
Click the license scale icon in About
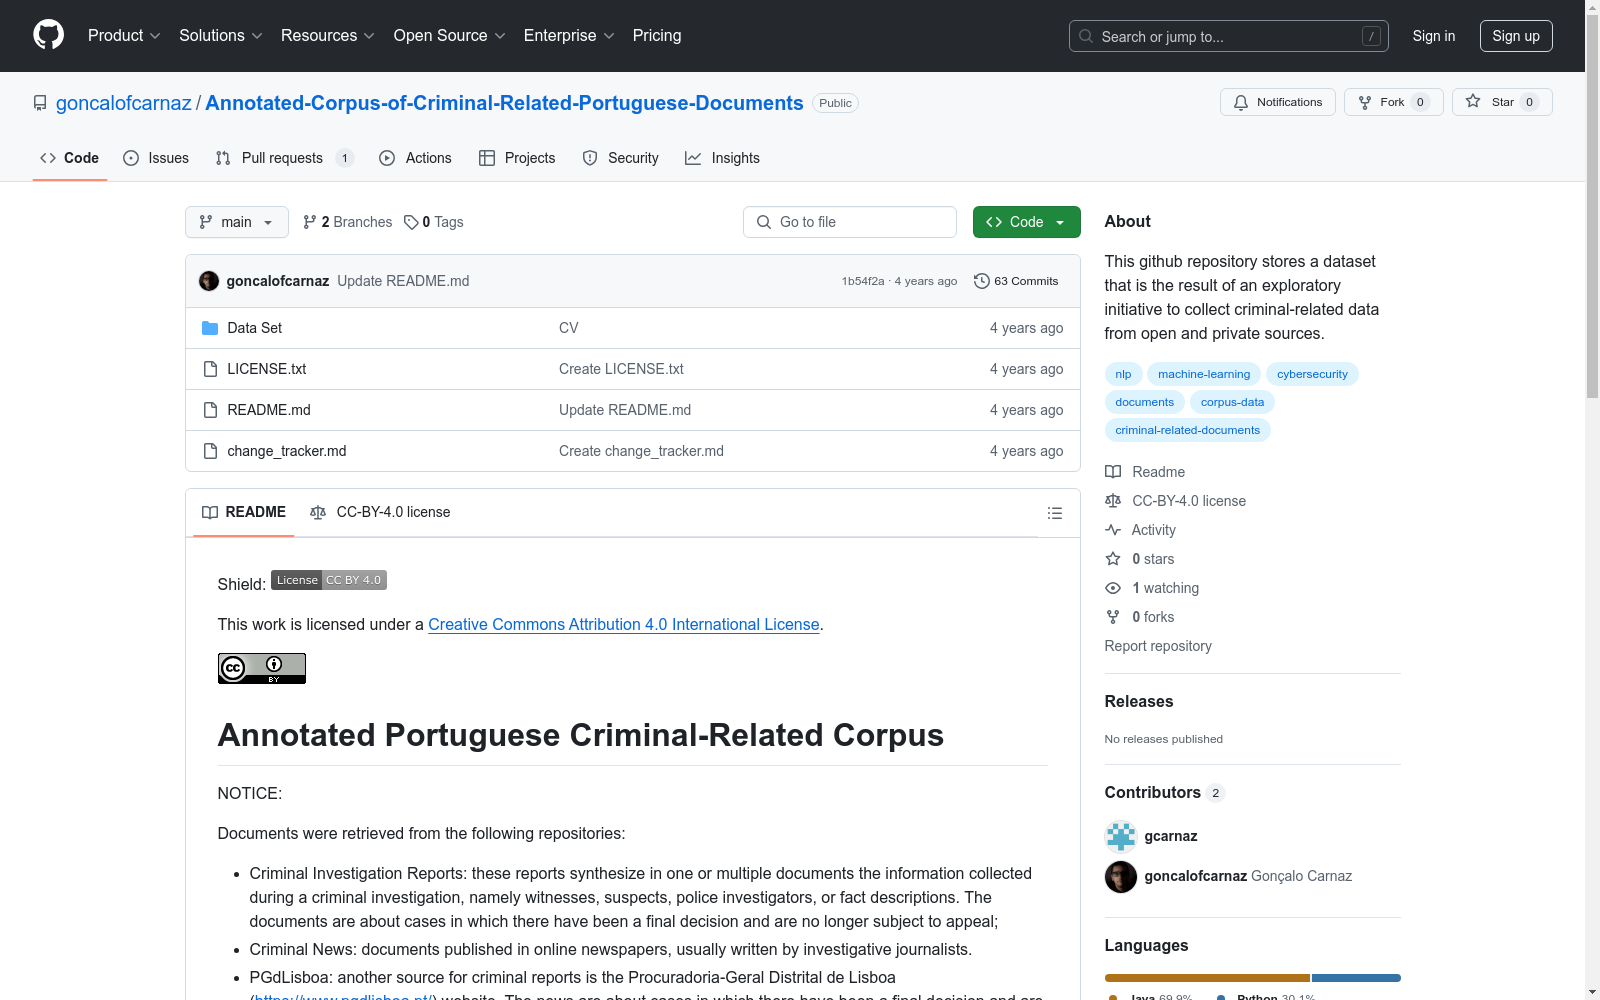1113,501
